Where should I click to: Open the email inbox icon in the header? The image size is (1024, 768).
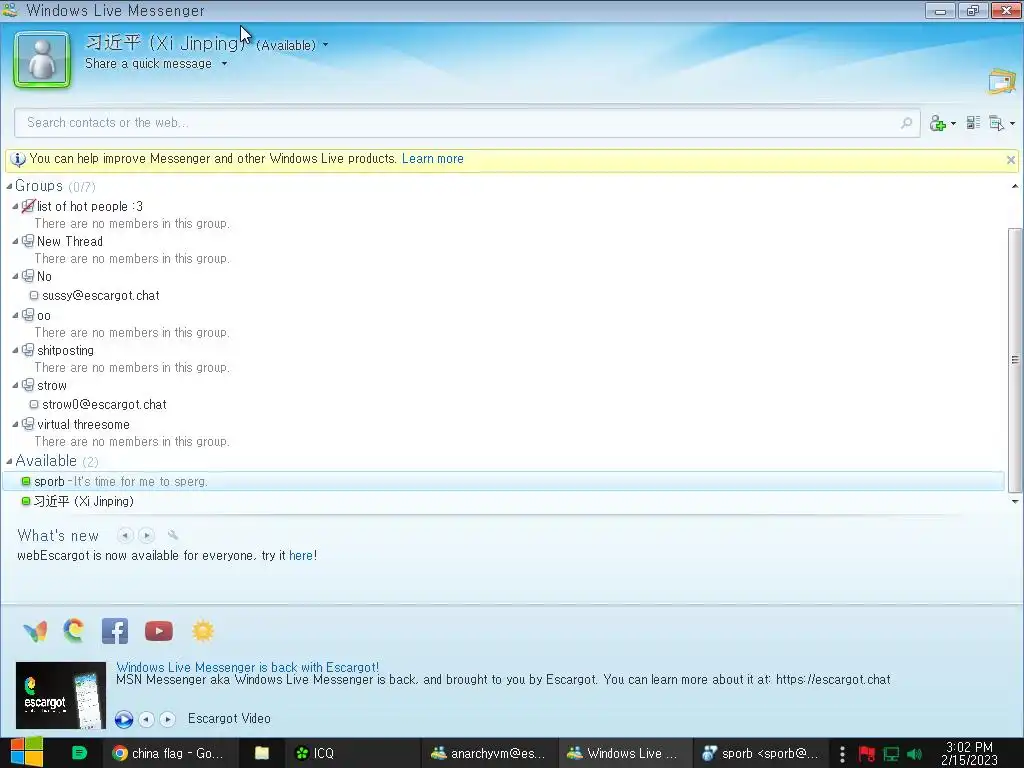point(1002,82)
